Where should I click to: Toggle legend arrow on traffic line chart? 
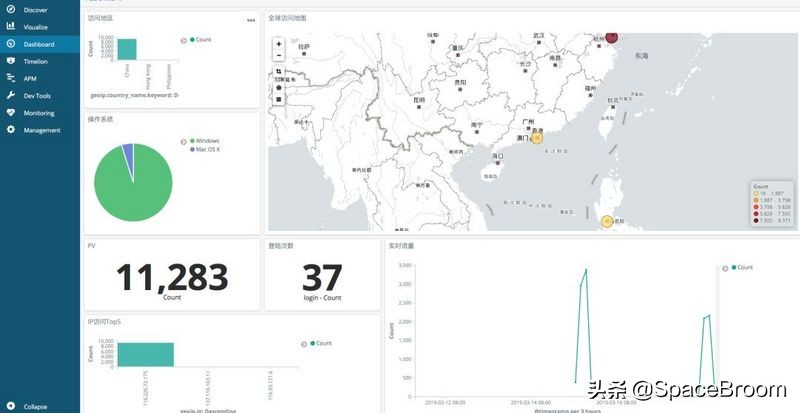point(725,268)
